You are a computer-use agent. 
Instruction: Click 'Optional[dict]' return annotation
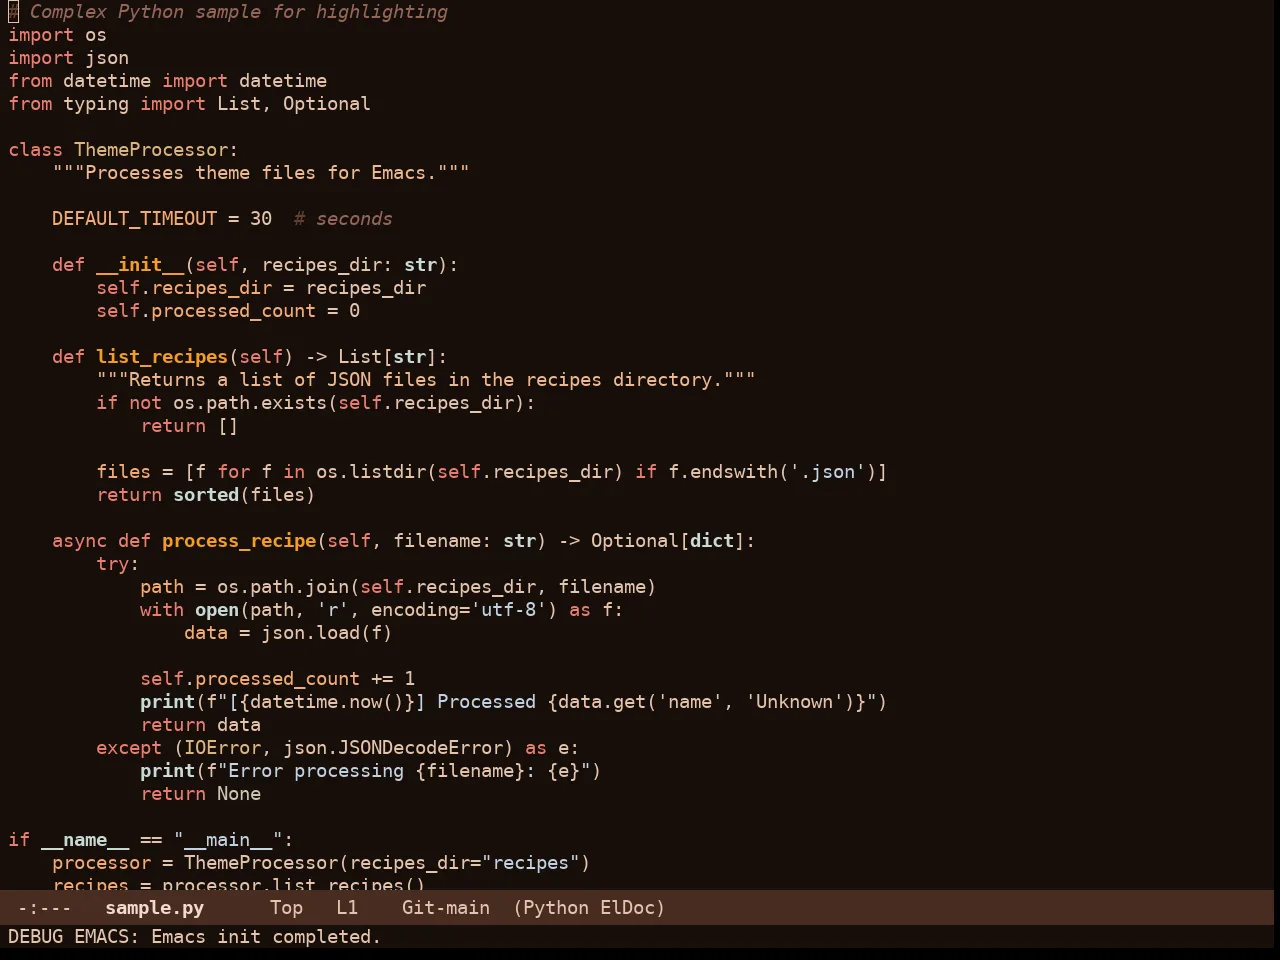[668, 541]
